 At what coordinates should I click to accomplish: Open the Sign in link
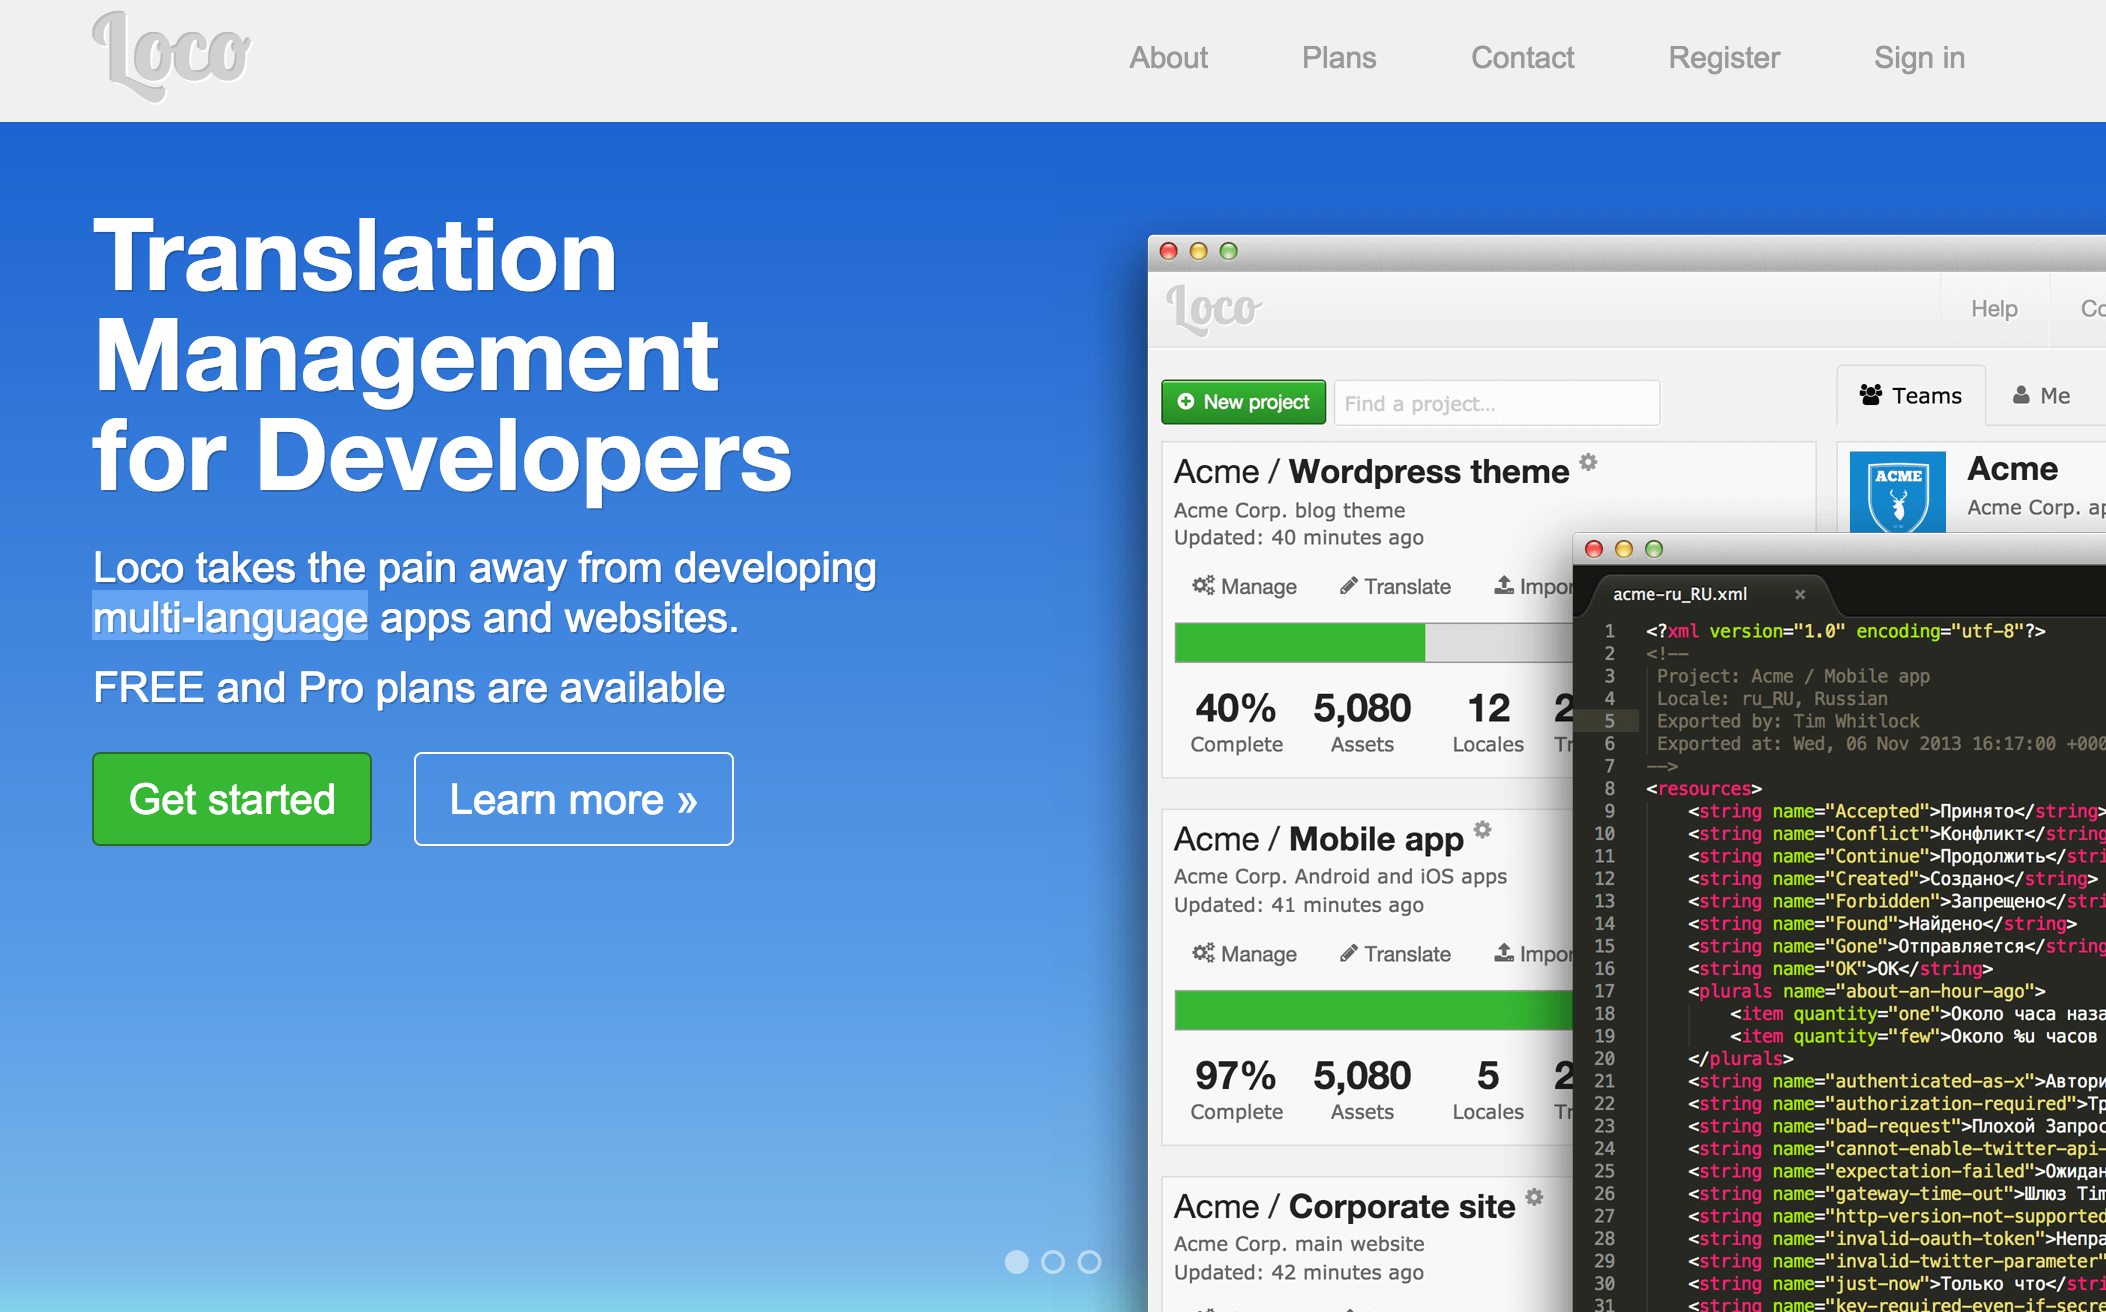click(x=1919, y=58)
